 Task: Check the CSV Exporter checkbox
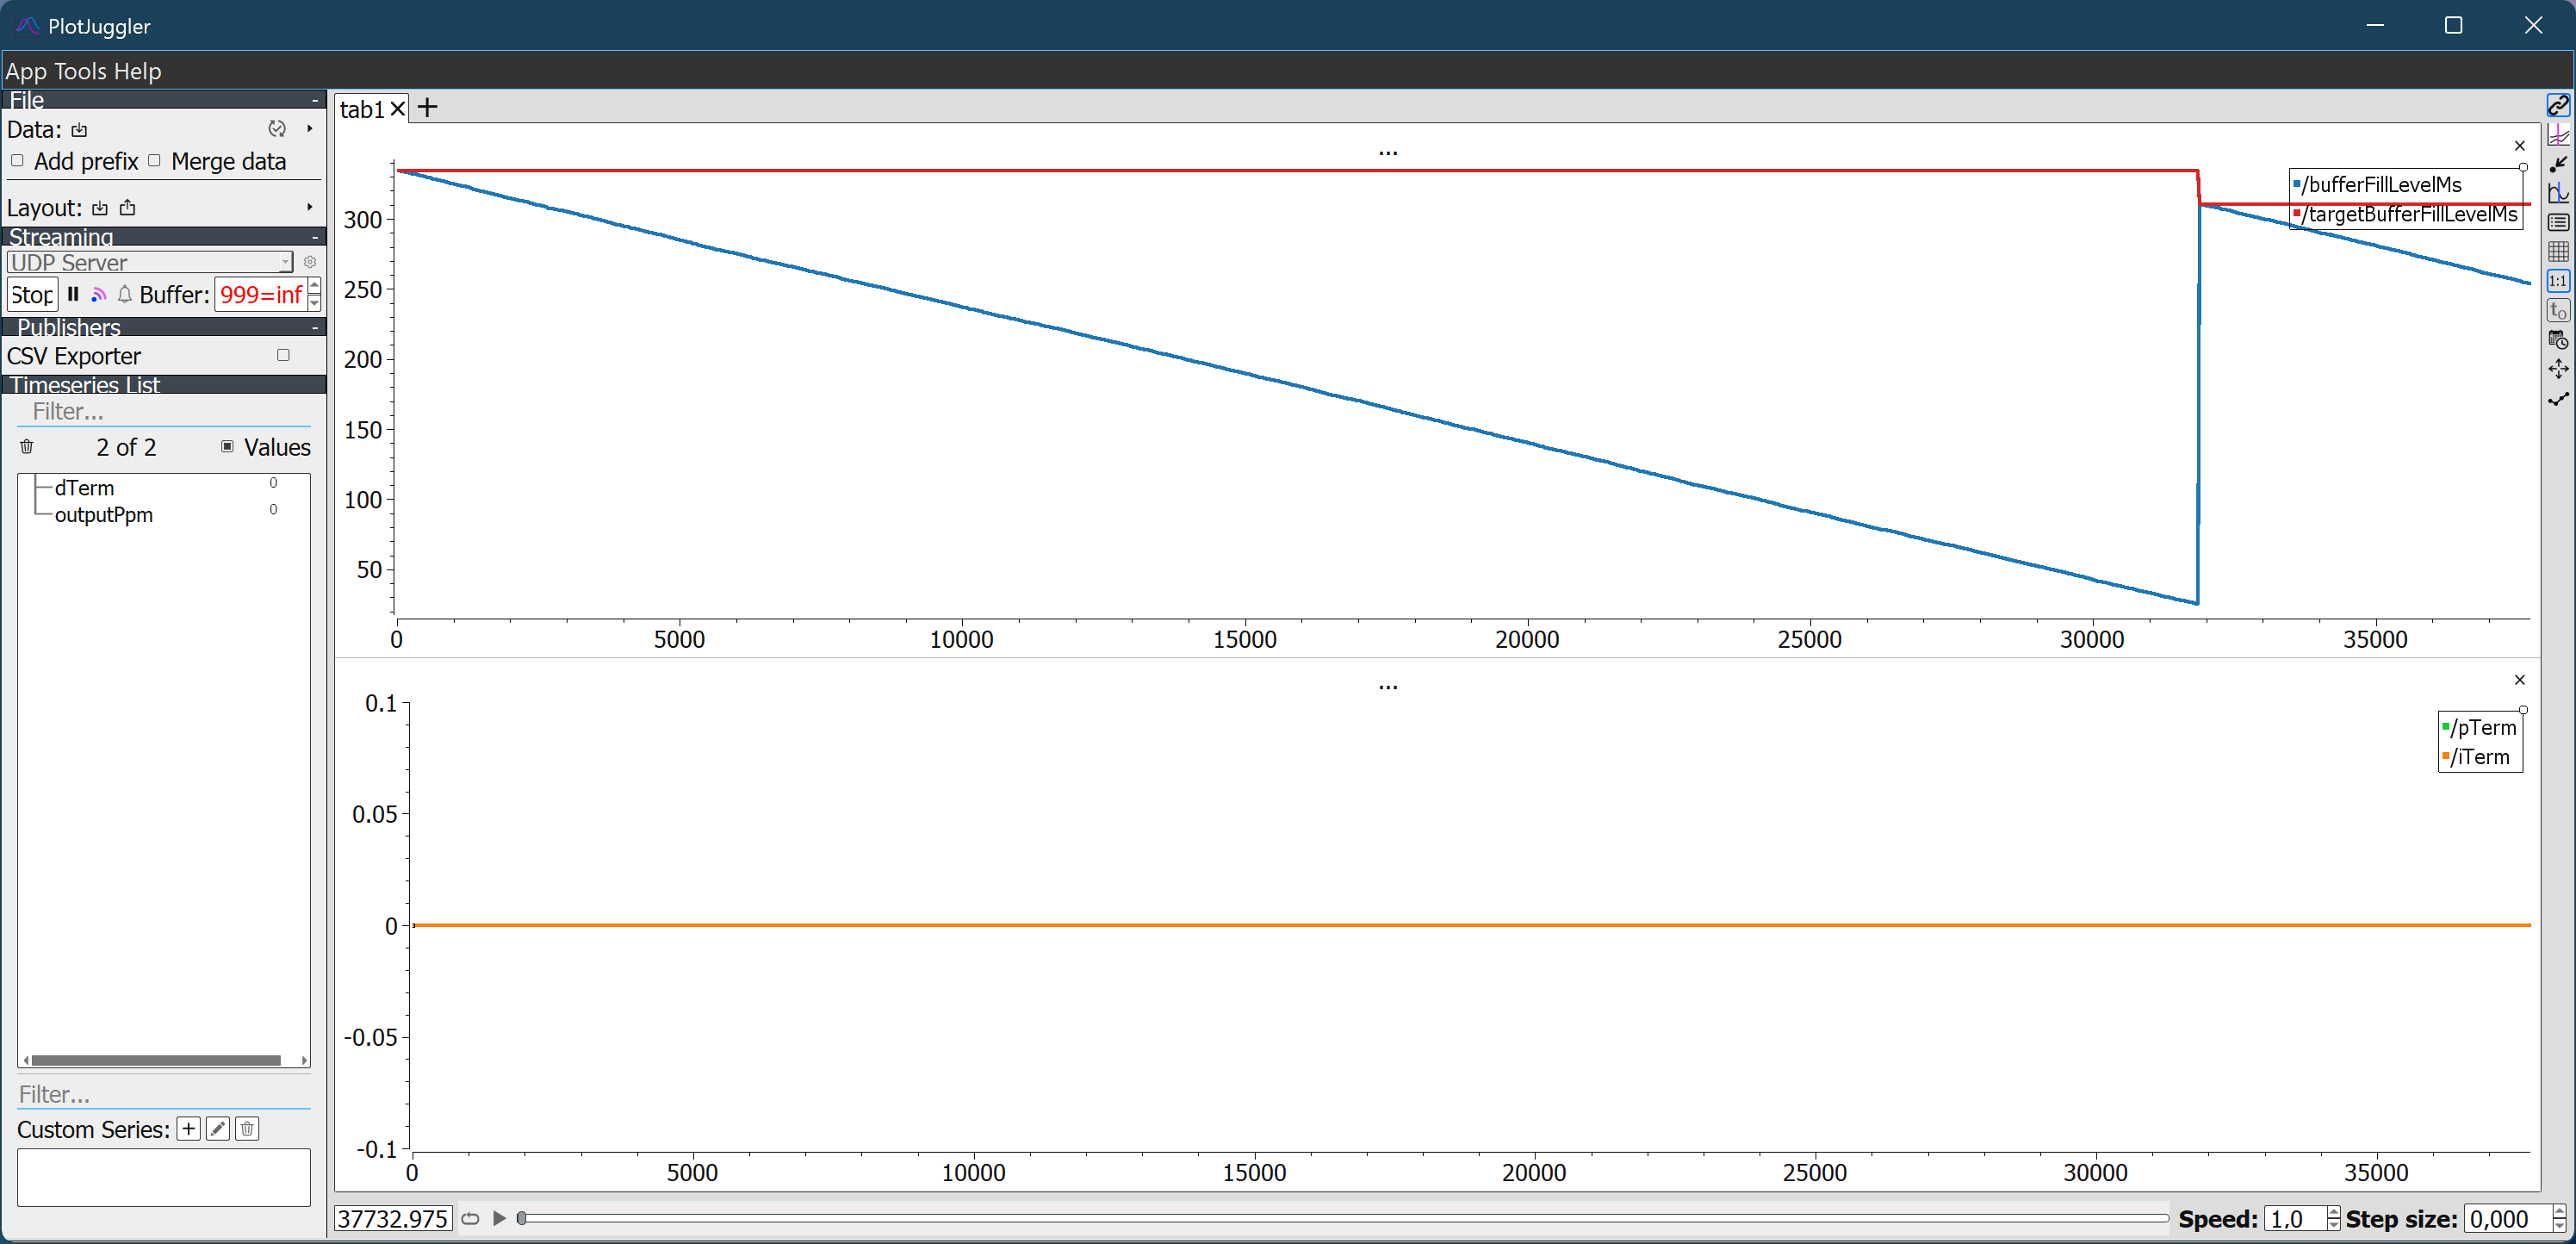point(283,355)
